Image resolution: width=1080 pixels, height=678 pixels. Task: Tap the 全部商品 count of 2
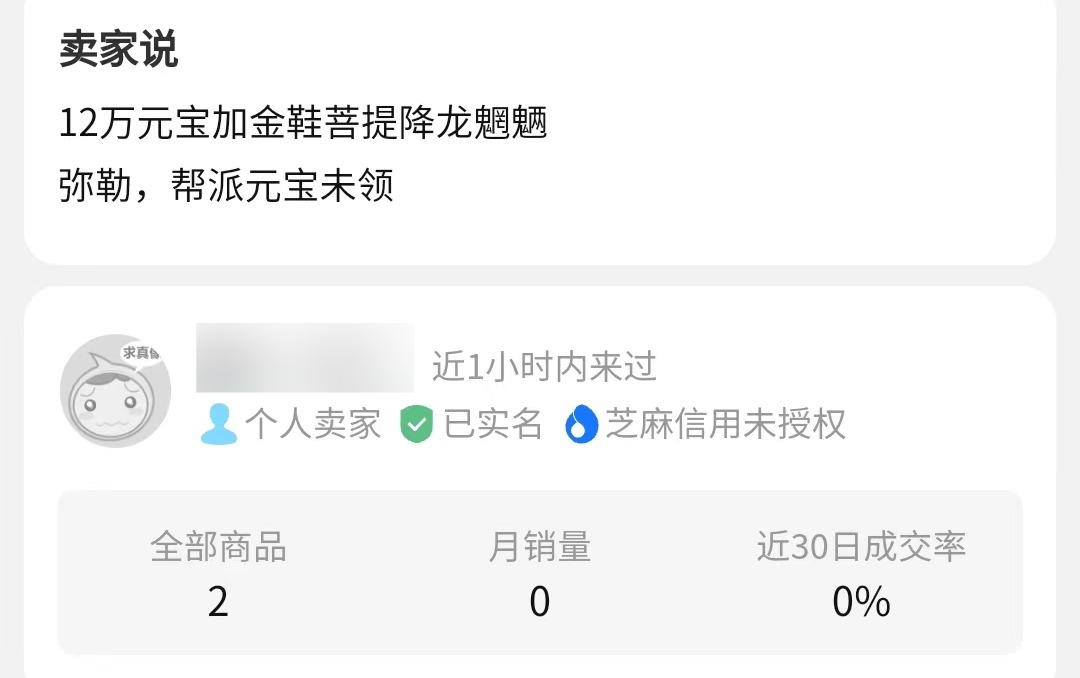[x=218, y=602]
